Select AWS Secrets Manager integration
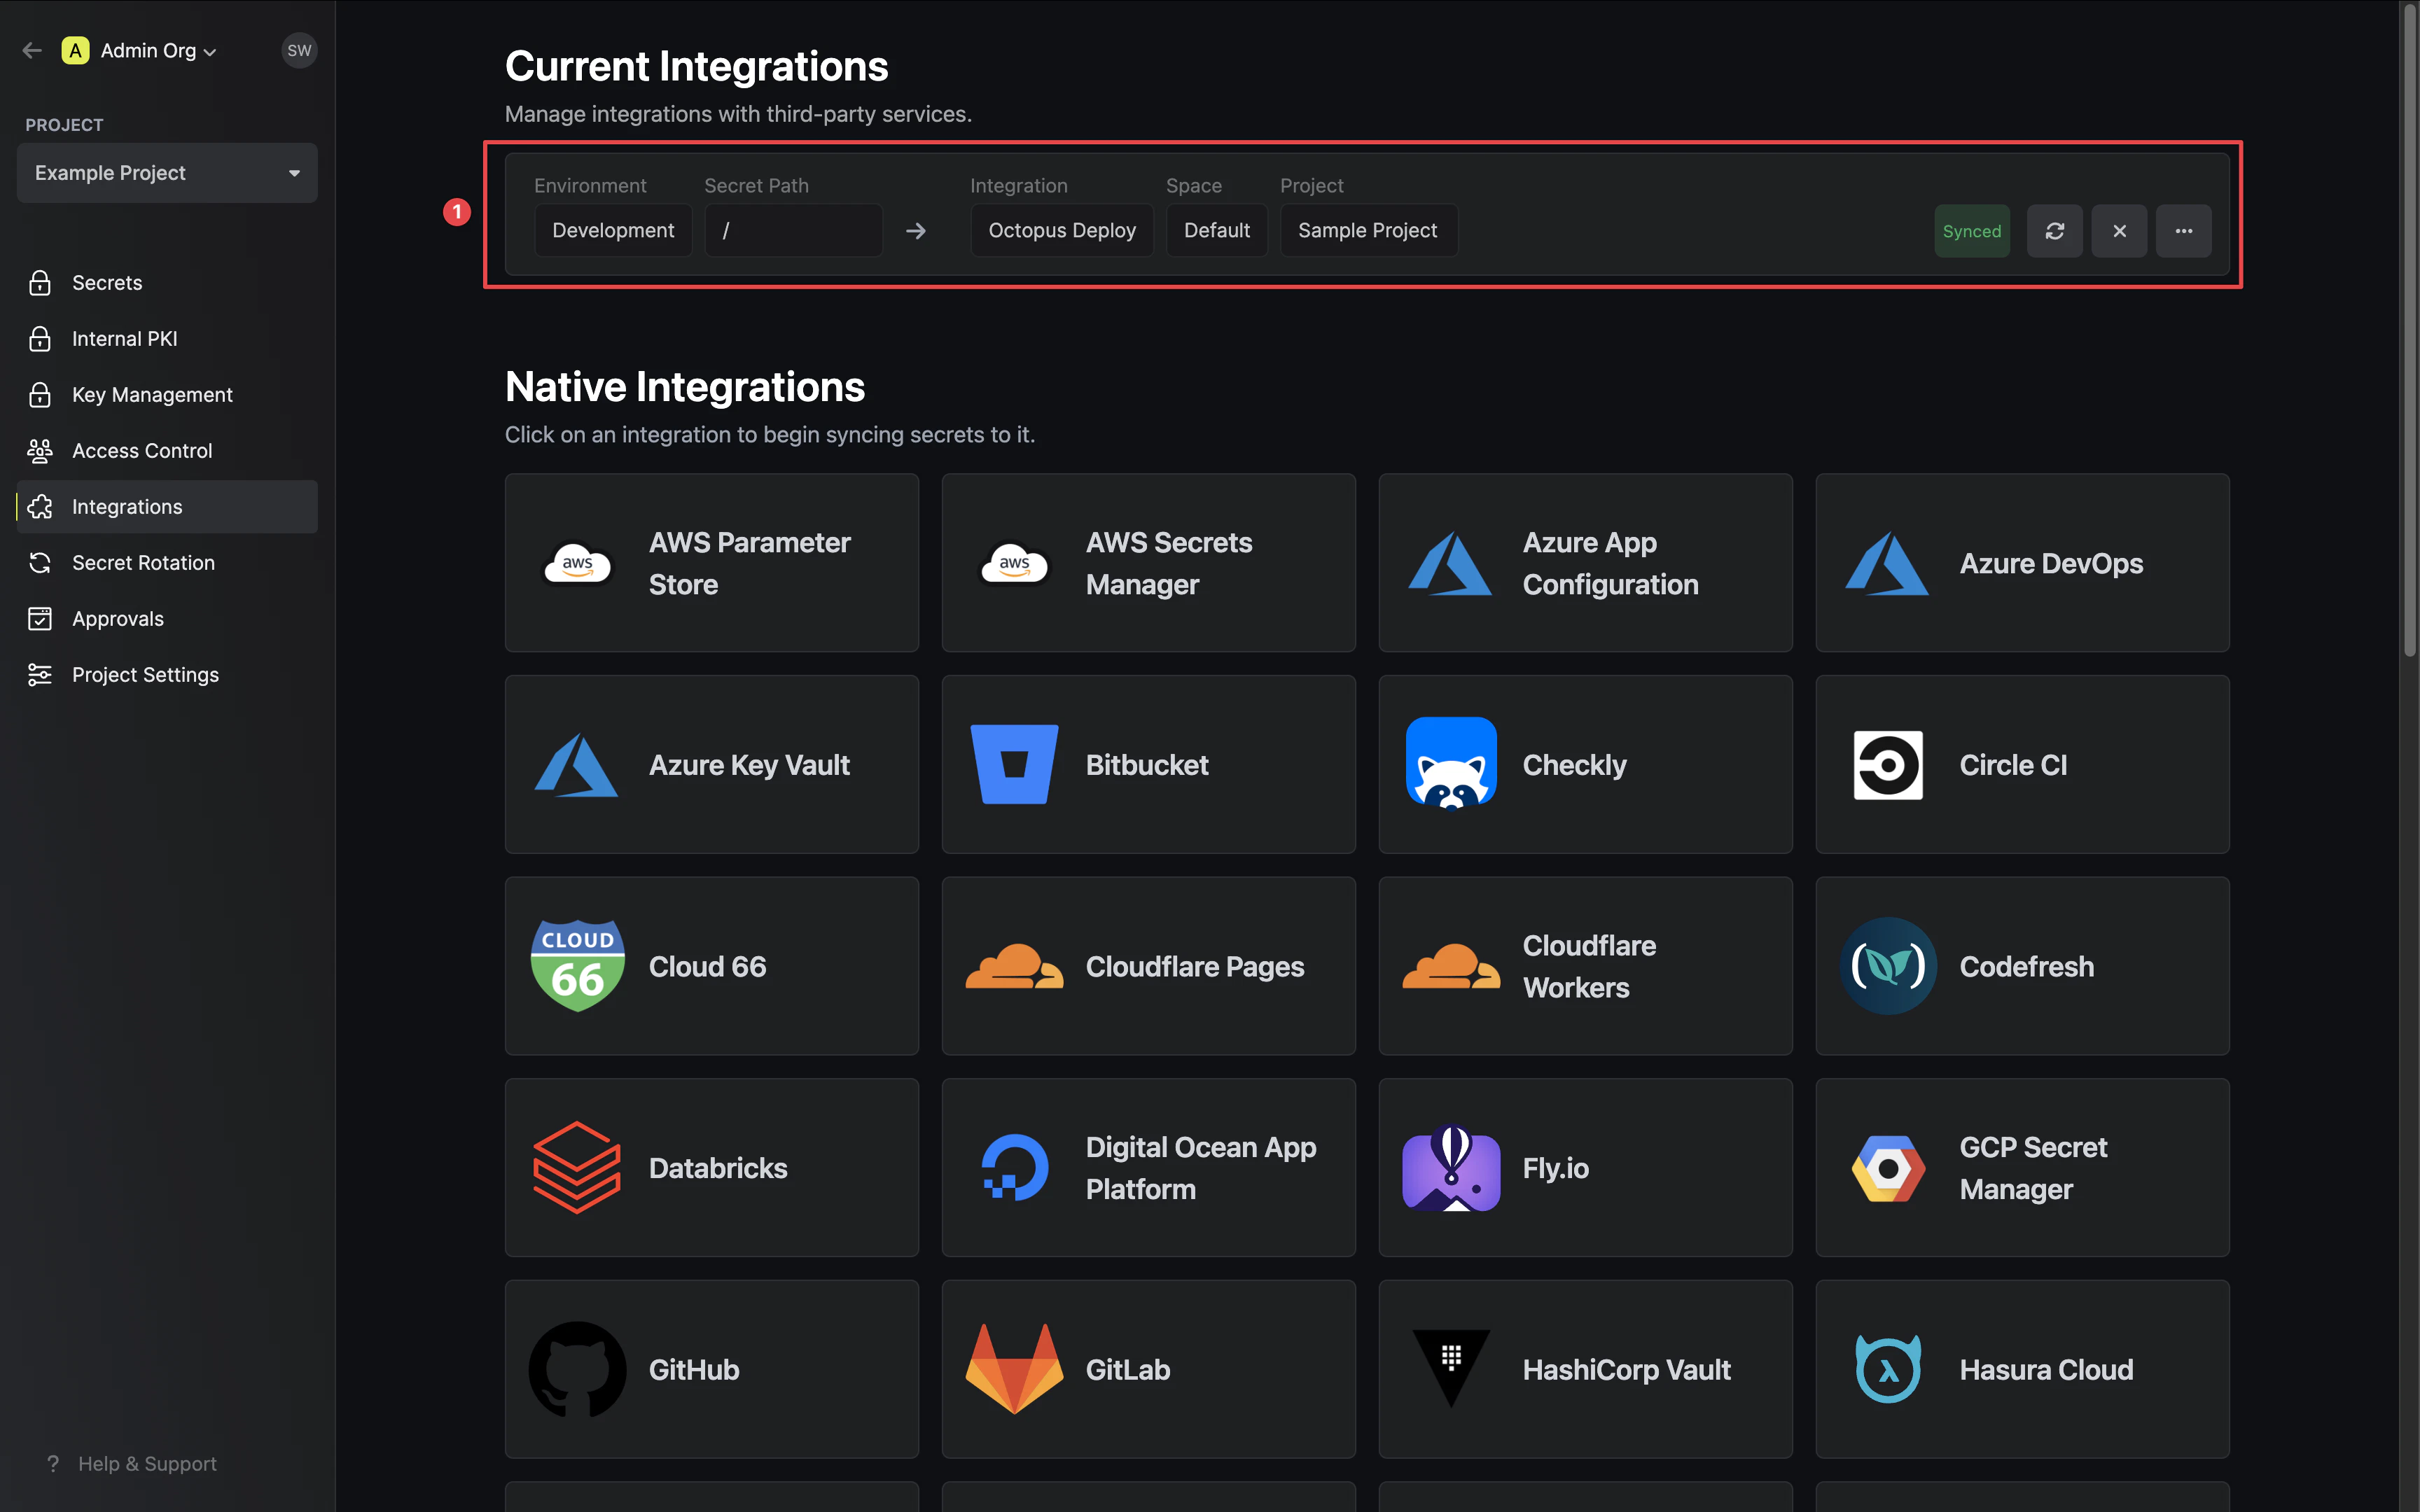 point(1149,563)
